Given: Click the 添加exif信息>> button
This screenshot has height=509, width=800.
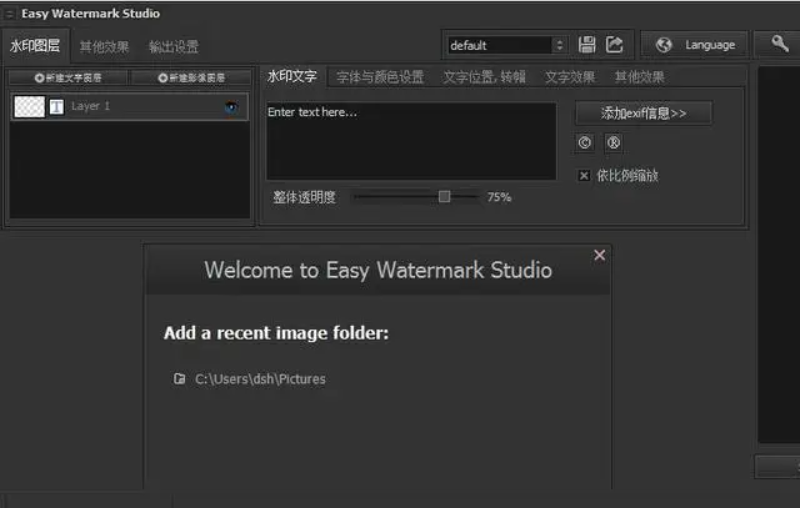Looking at the screenshot, I should pos(643,113).
